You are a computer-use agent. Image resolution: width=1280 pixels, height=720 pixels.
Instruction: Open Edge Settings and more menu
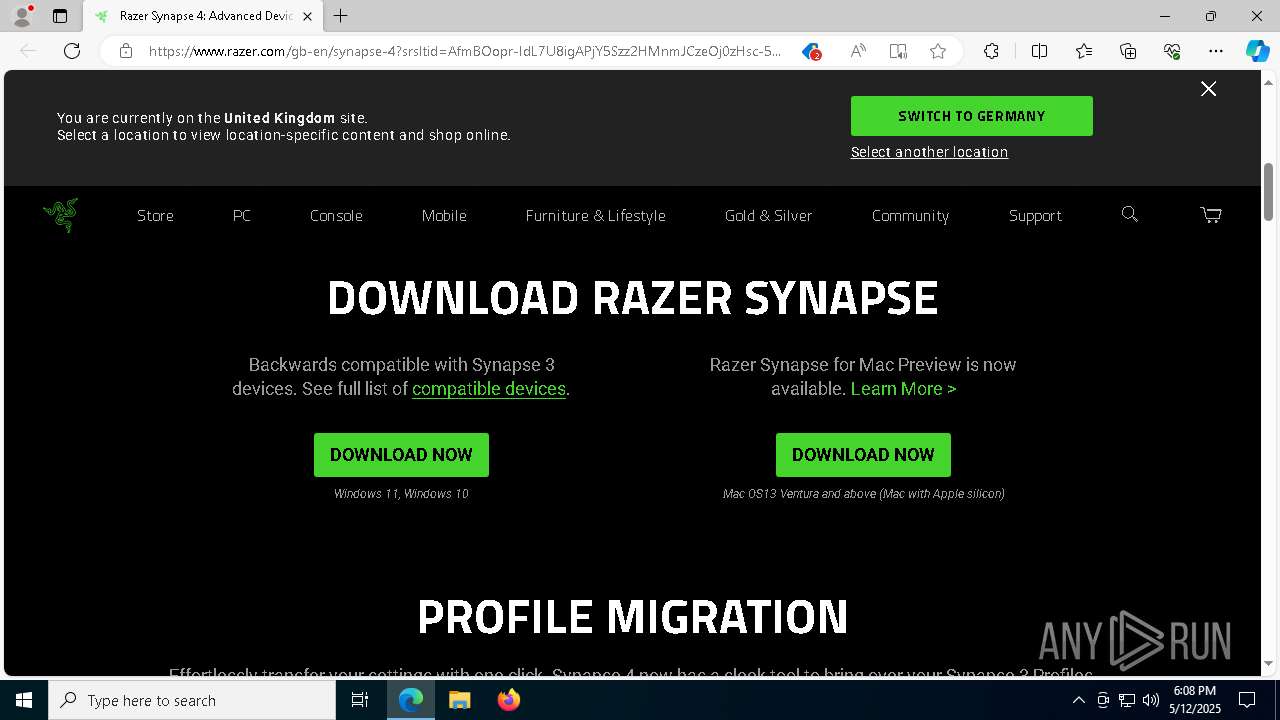pyautogui.click(x=1216, y=51)
